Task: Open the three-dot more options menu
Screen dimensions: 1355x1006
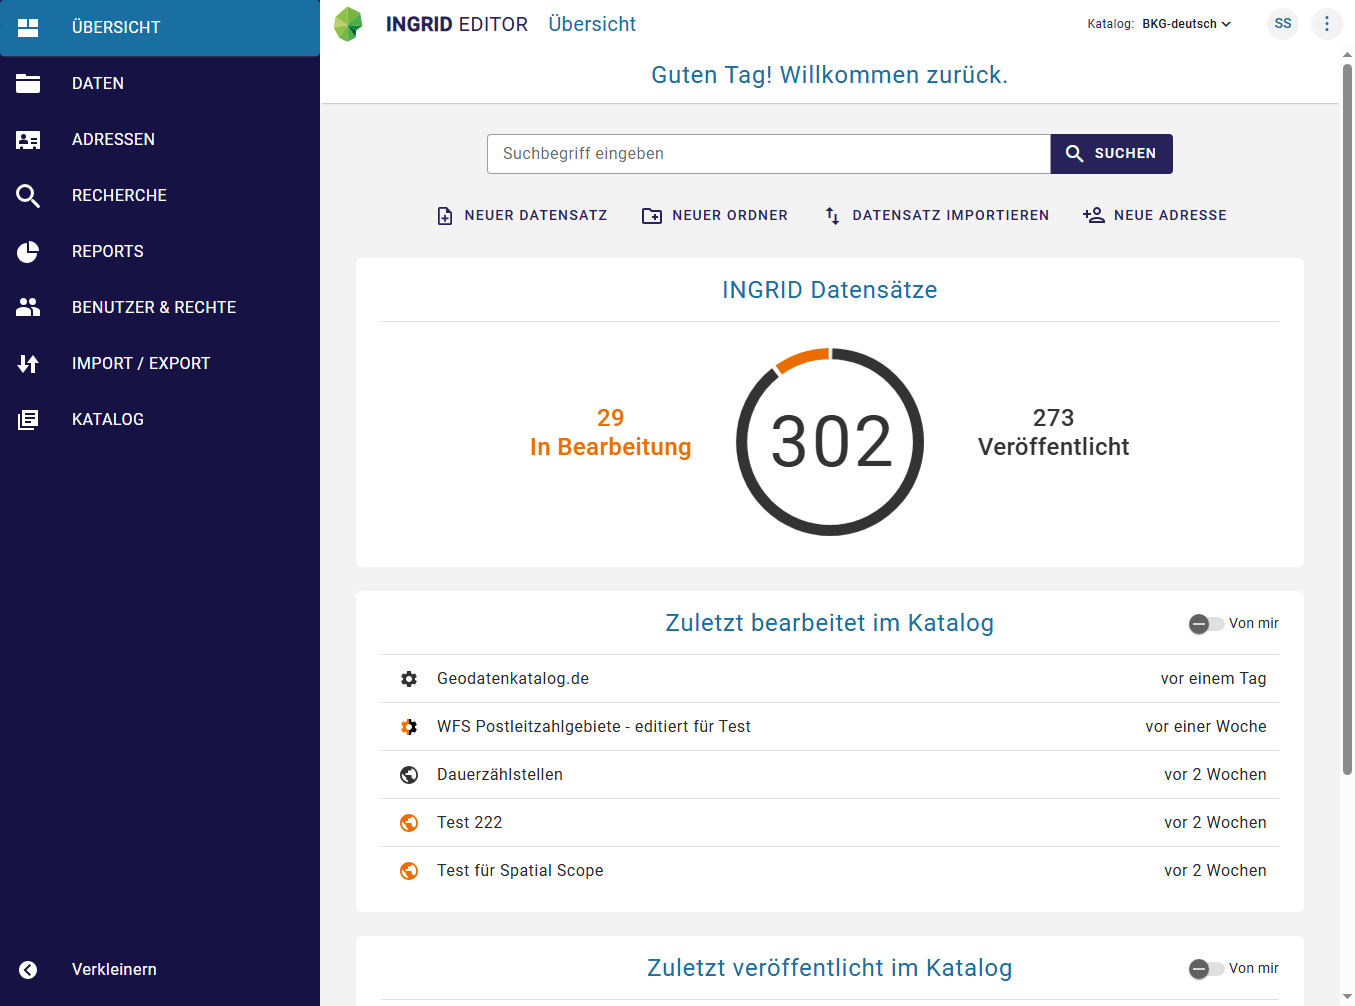Action: (x=1327, y=24)
